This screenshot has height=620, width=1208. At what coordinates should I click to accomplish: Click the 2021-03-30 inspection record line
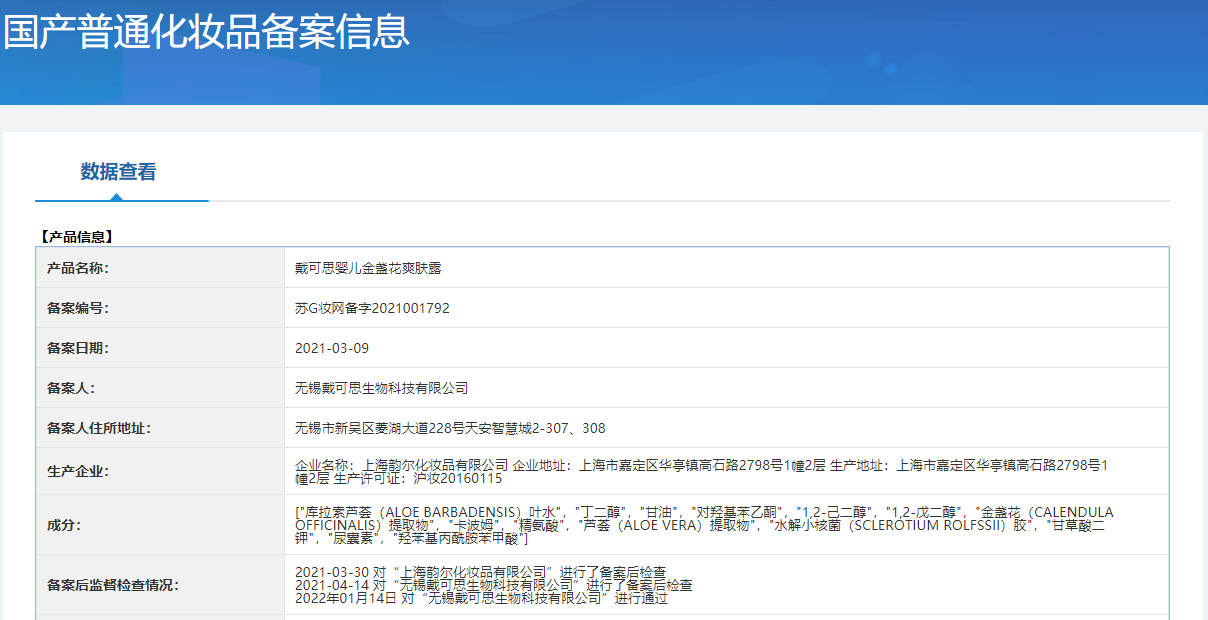click(x=480, y=571)
